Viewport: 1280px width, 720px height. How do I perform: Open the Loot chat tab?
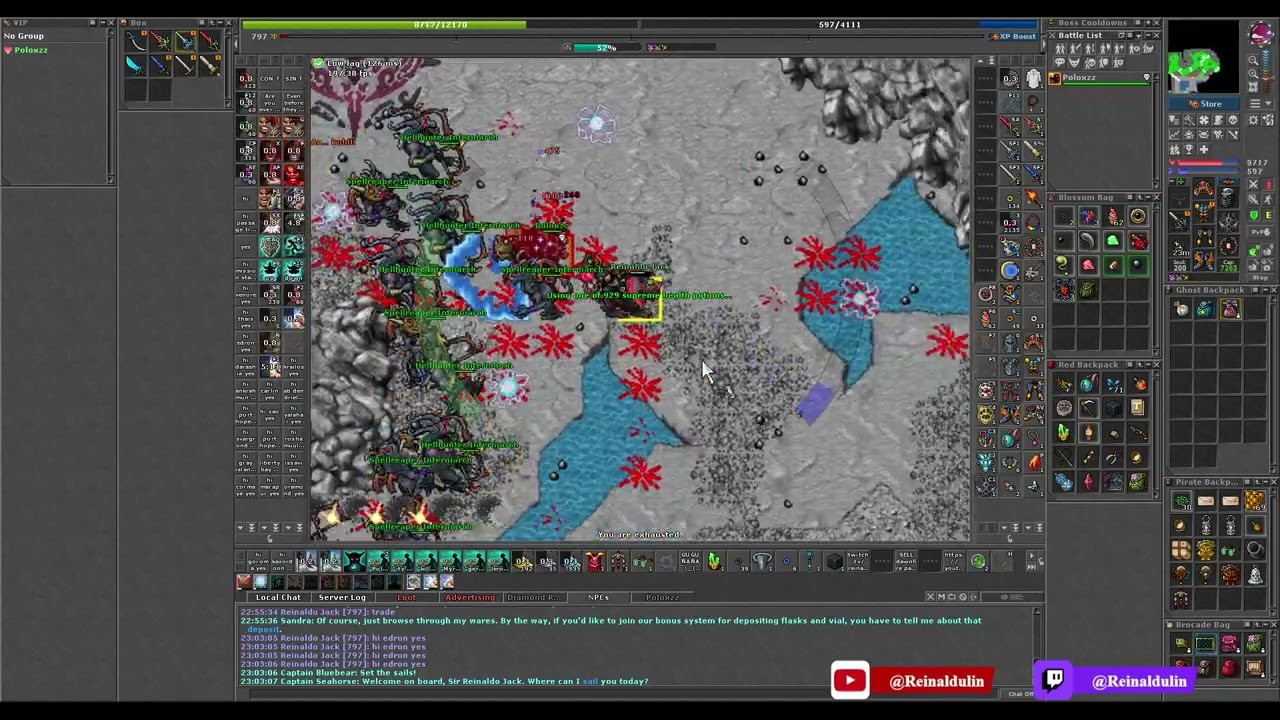click(x=407, y=597)
